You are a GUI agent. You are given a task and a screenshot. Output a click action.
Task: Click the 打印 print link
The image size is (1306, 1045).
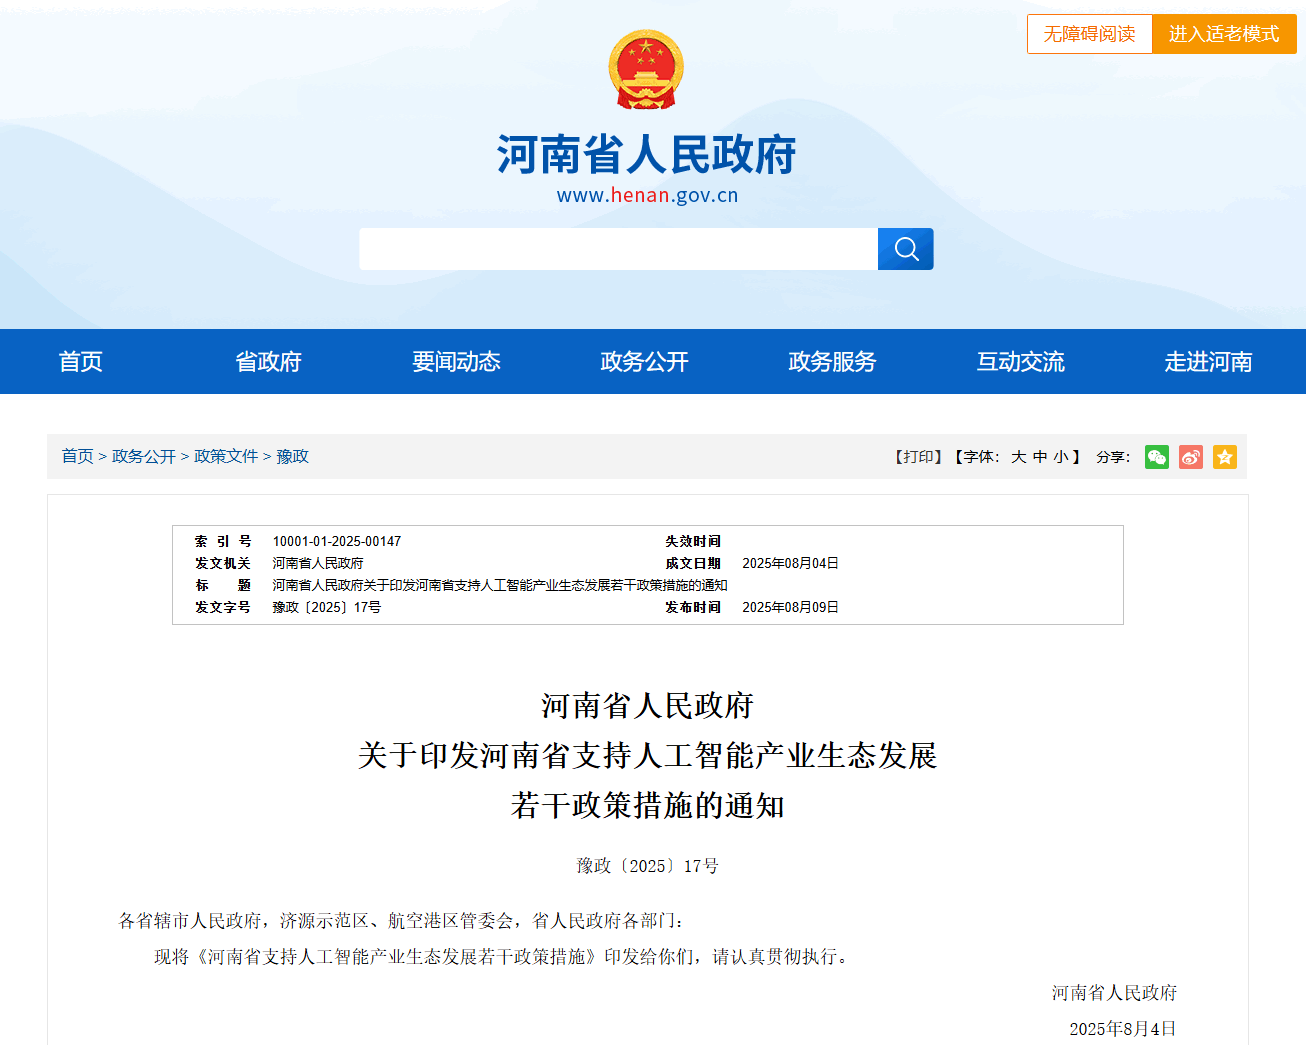coord(918,457)
